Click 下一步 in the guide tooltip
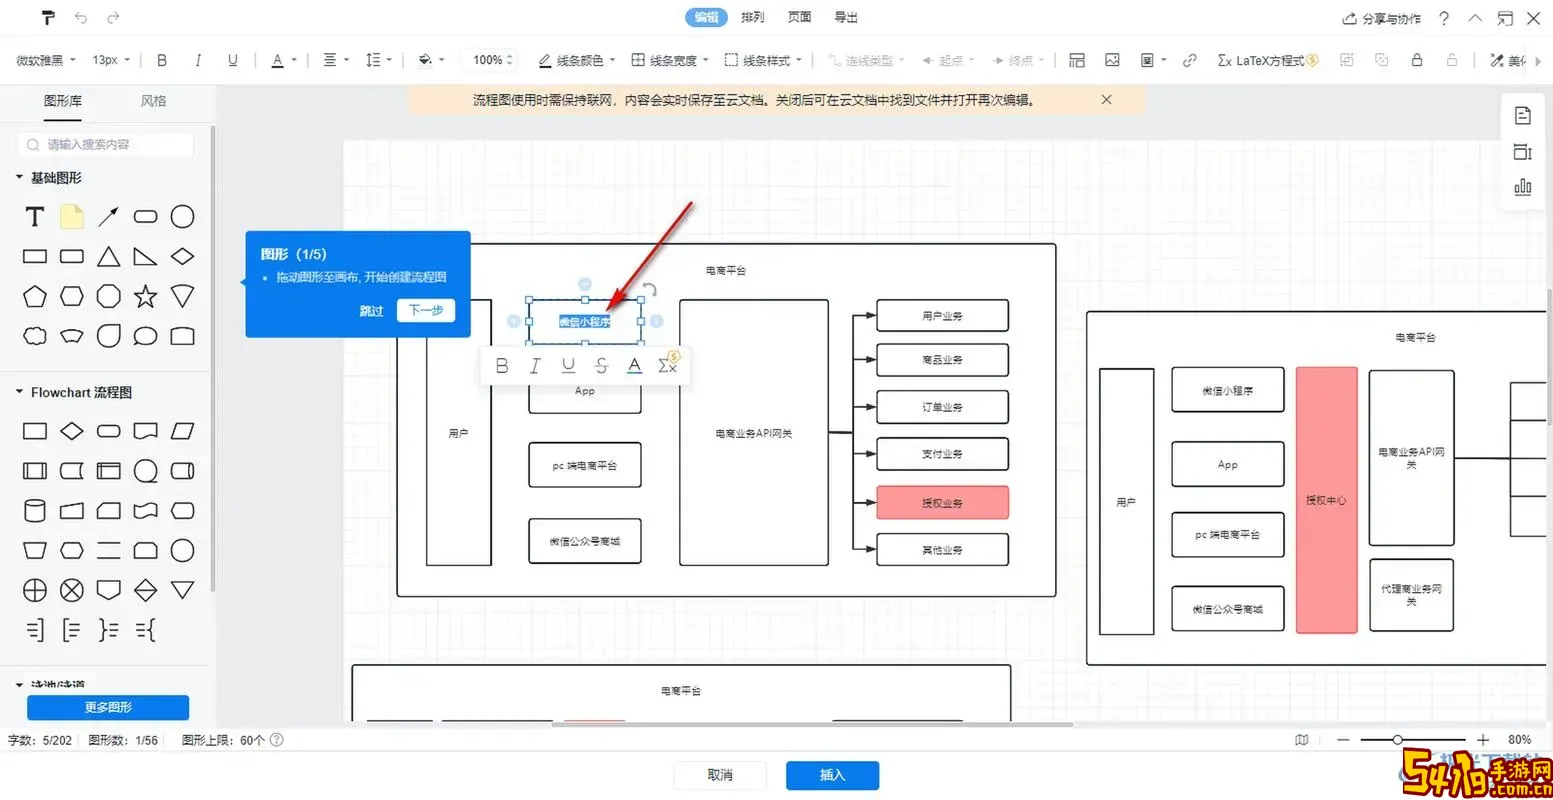 pyautogui.click(x=426, y=311)
